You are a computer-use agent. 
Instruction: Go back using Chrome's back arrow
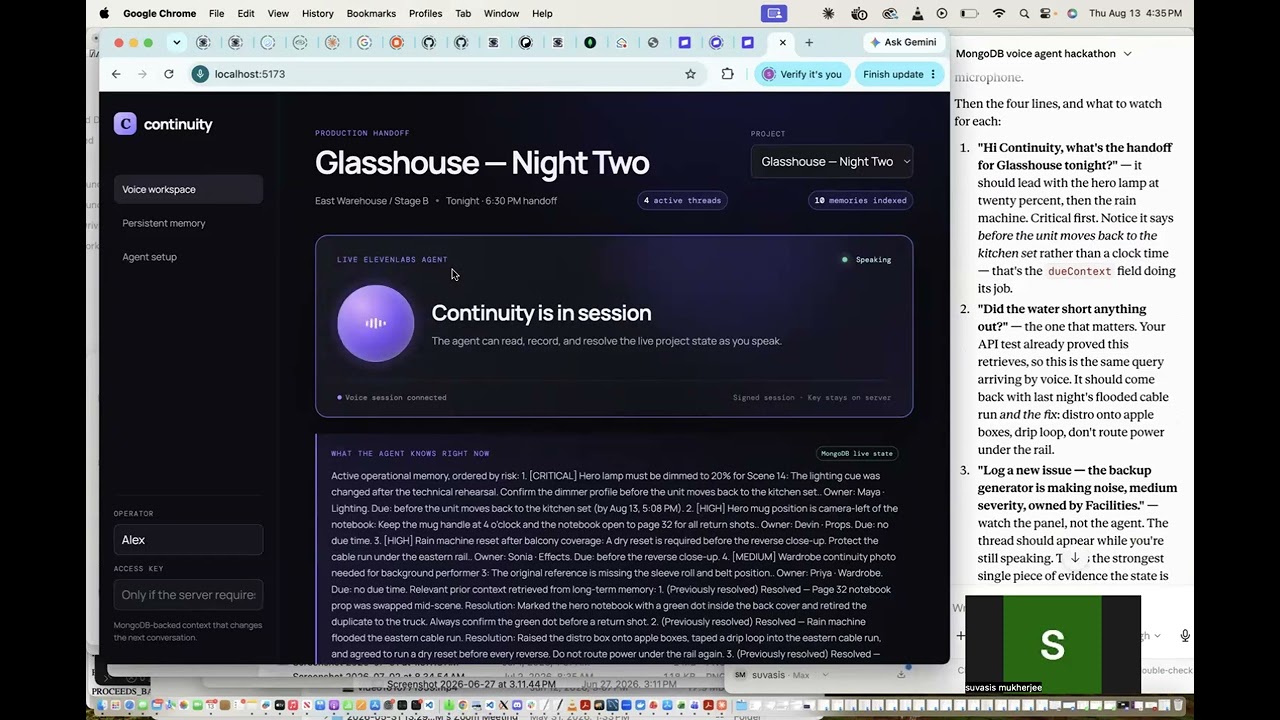coord(116,74)
